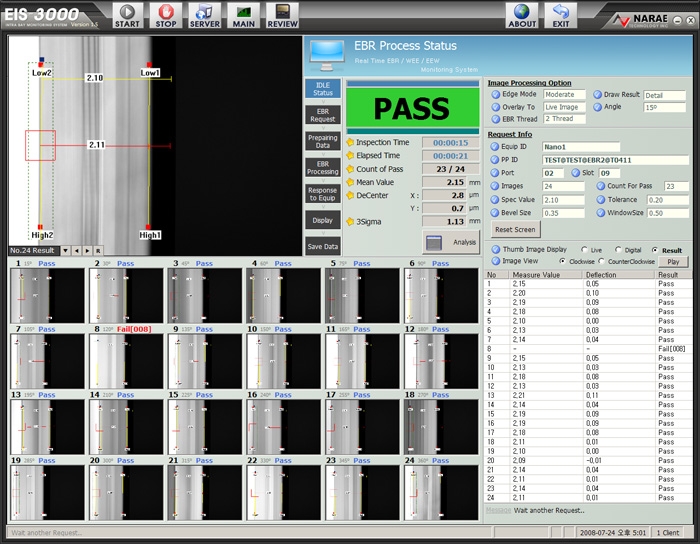The height and width of the screenshot is (544, 700).
Task: Switch to the MAIN screen
Action: (x=243, y=16)
